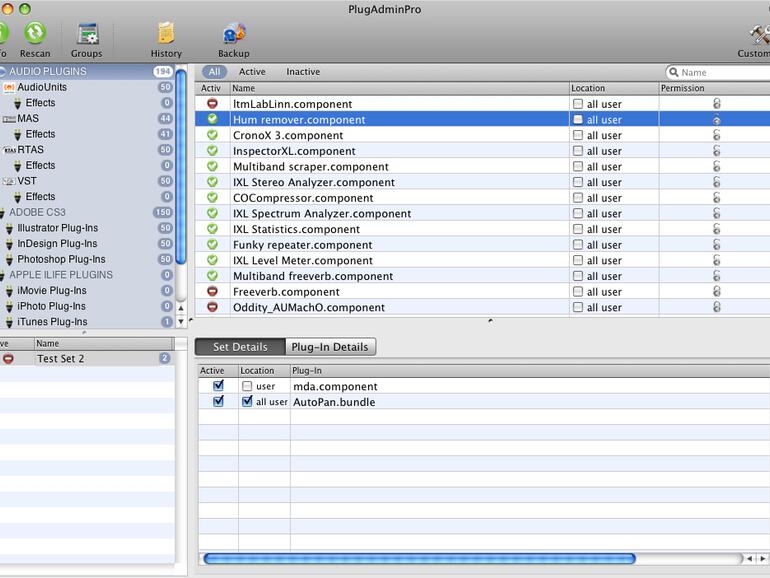Click the green active icon for CronoX 3.component

click(212, 135)
